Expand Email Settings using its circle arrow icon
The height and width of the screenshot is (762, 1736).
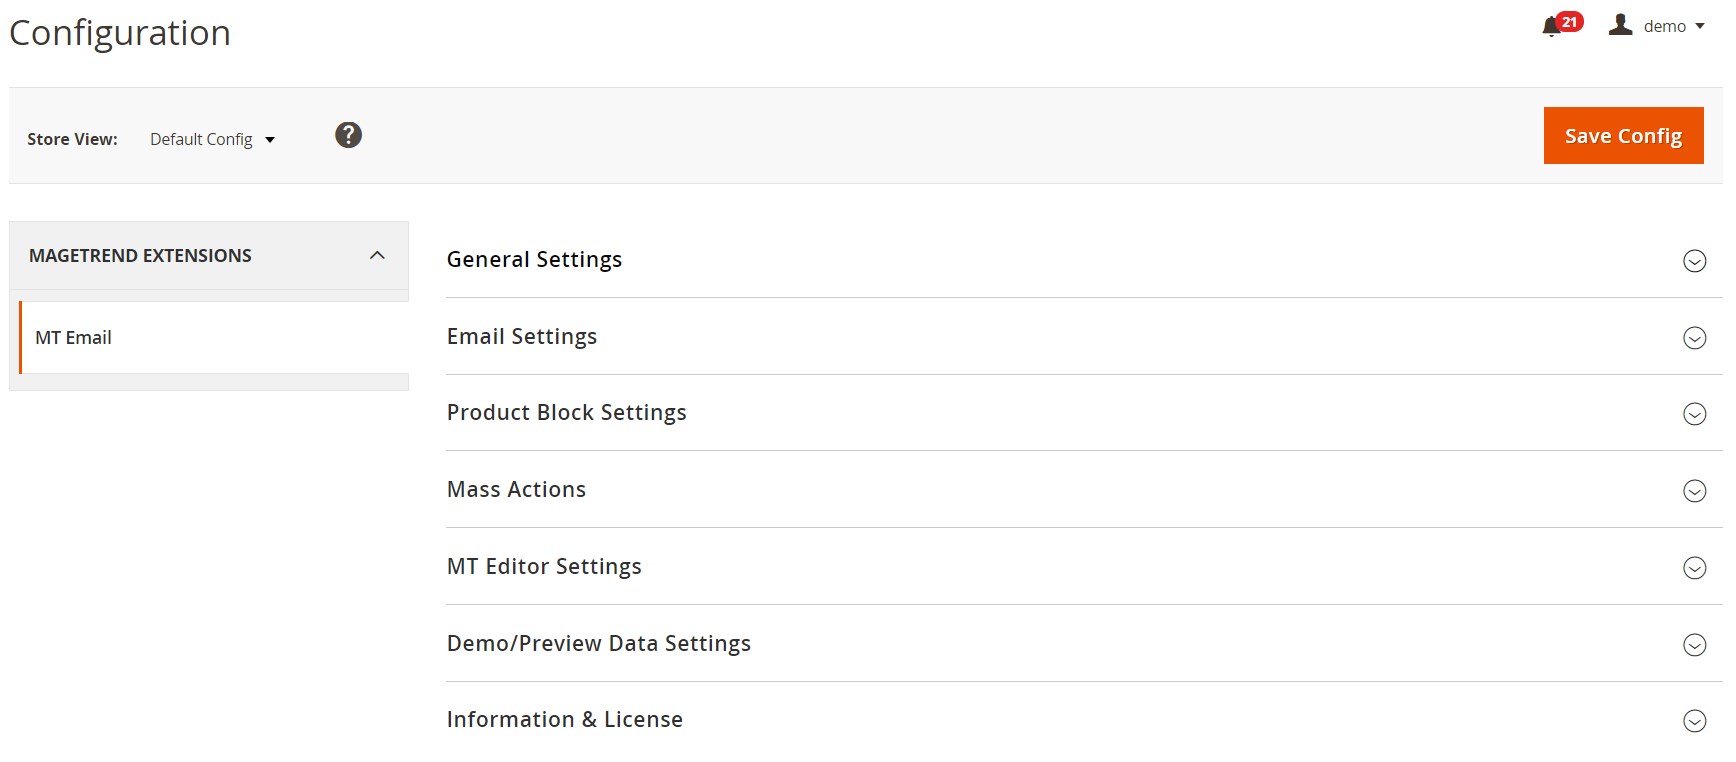coord(1694,338)
